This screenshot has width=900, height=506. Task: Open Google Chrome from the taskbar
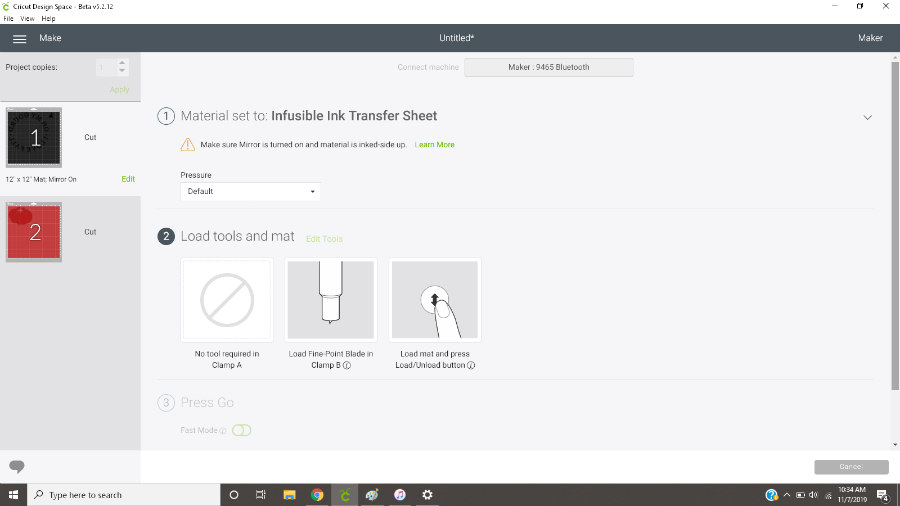(317, 495)
